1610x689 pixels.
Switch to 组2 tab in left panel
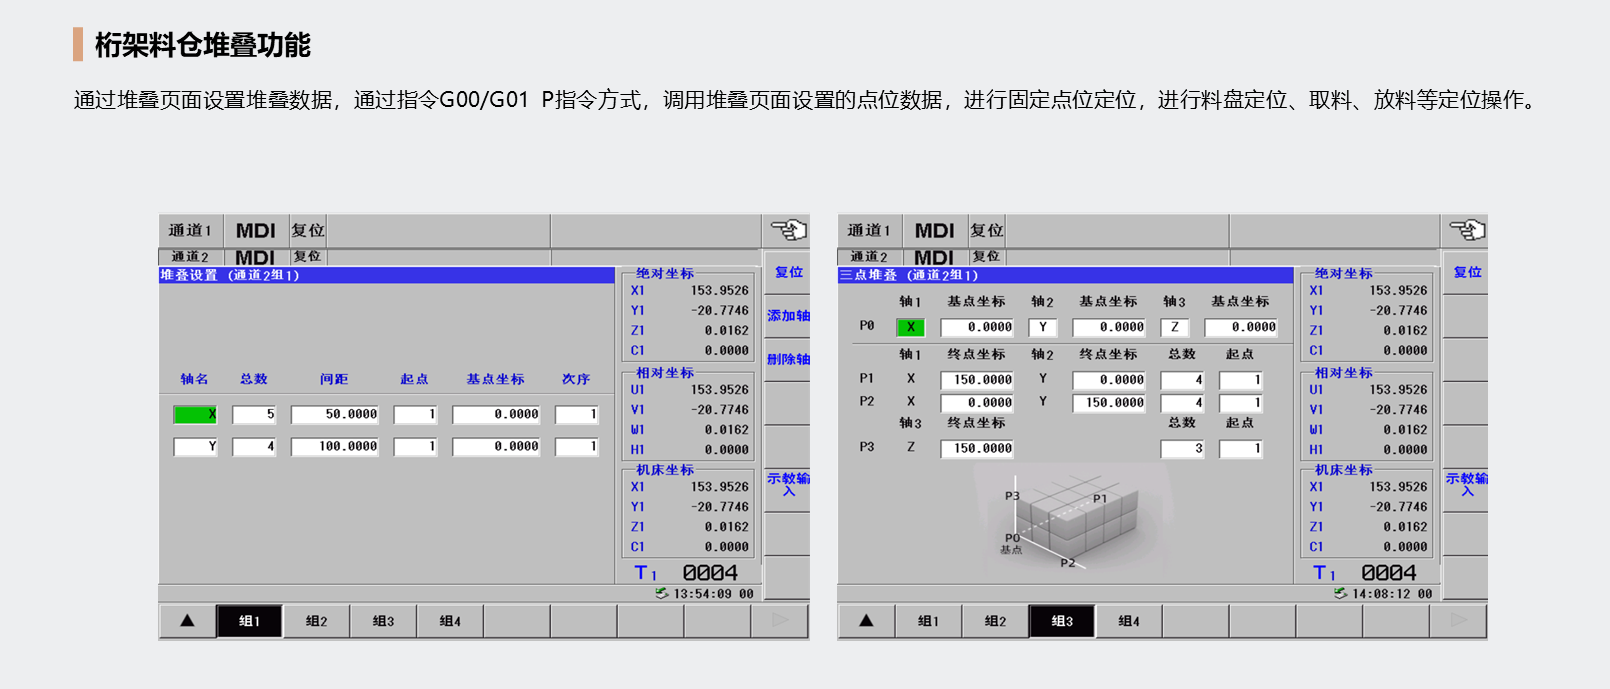point(316,621)
